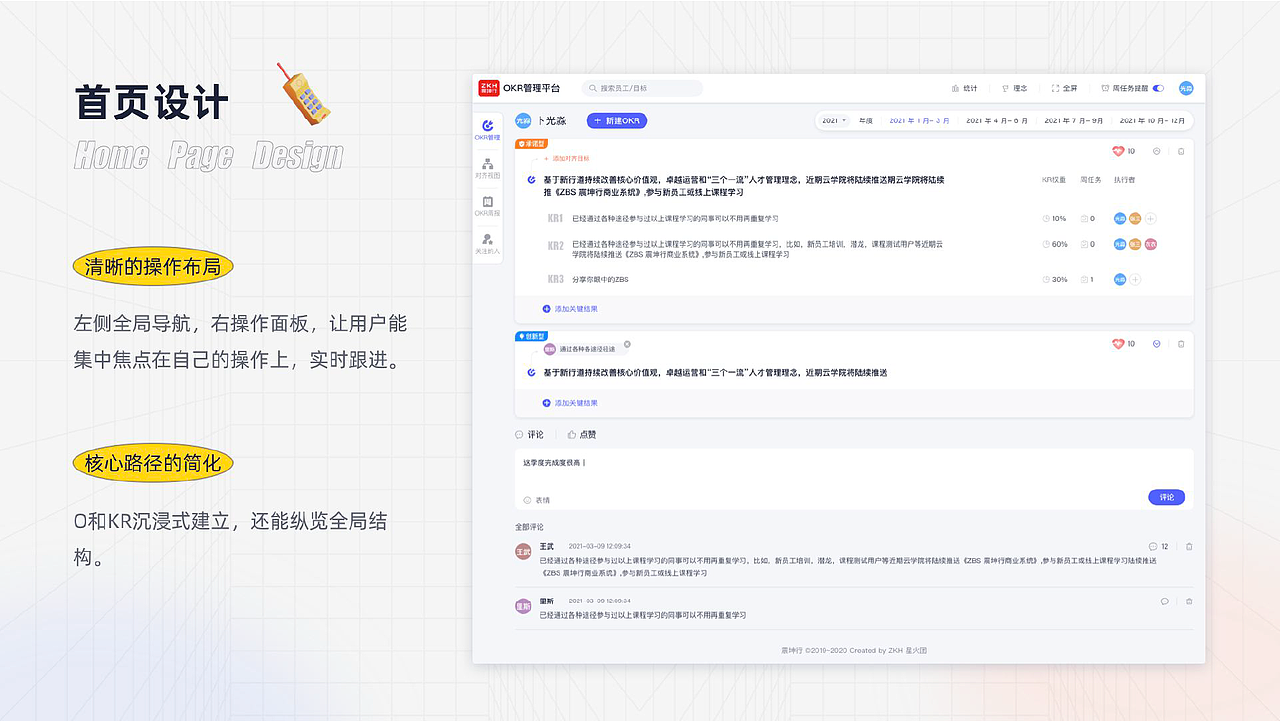The image size is (1280, 721).
Task: Collapse the 创新型 objective card
Action: 1156,343
